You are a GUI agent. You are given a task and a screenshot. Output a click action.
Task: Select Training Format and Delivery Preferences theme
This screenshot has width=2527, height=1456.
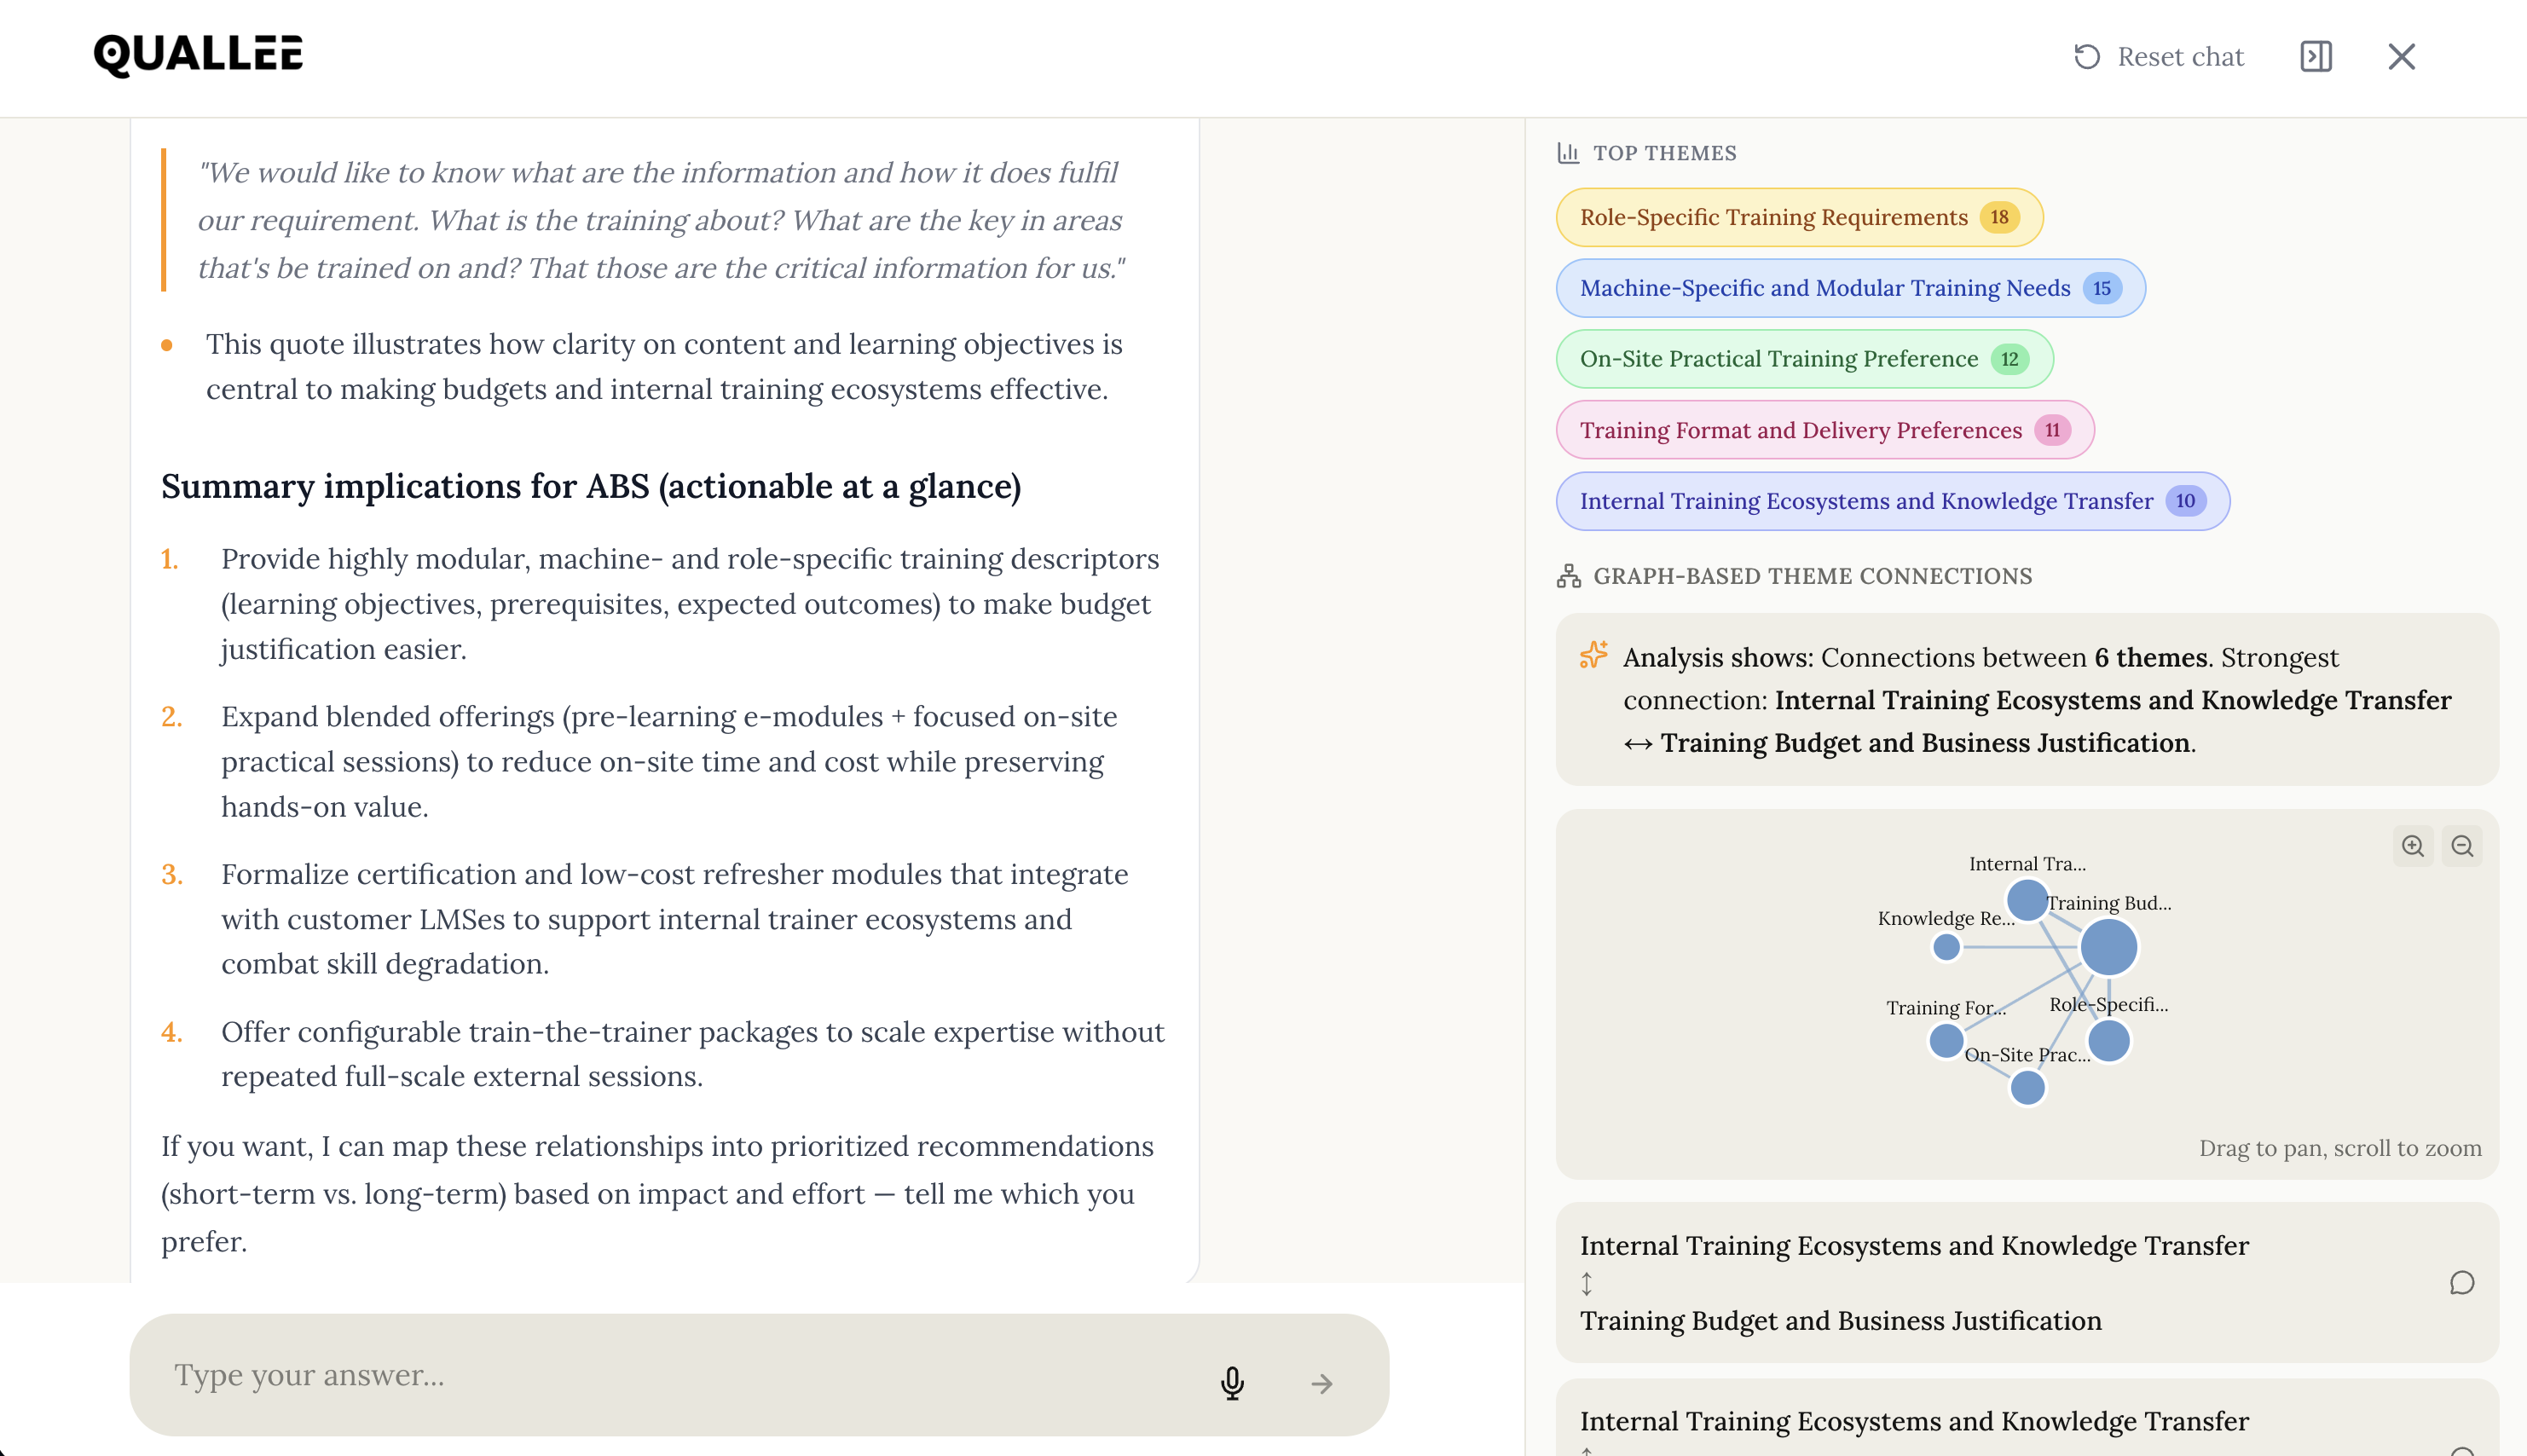click(1824, 430)
